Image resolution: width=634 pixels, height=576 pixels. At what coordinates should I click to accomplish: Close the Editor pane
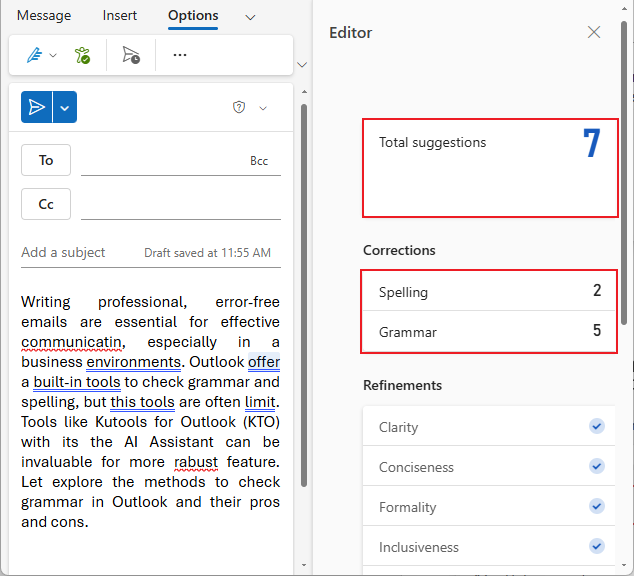point(594,33)
